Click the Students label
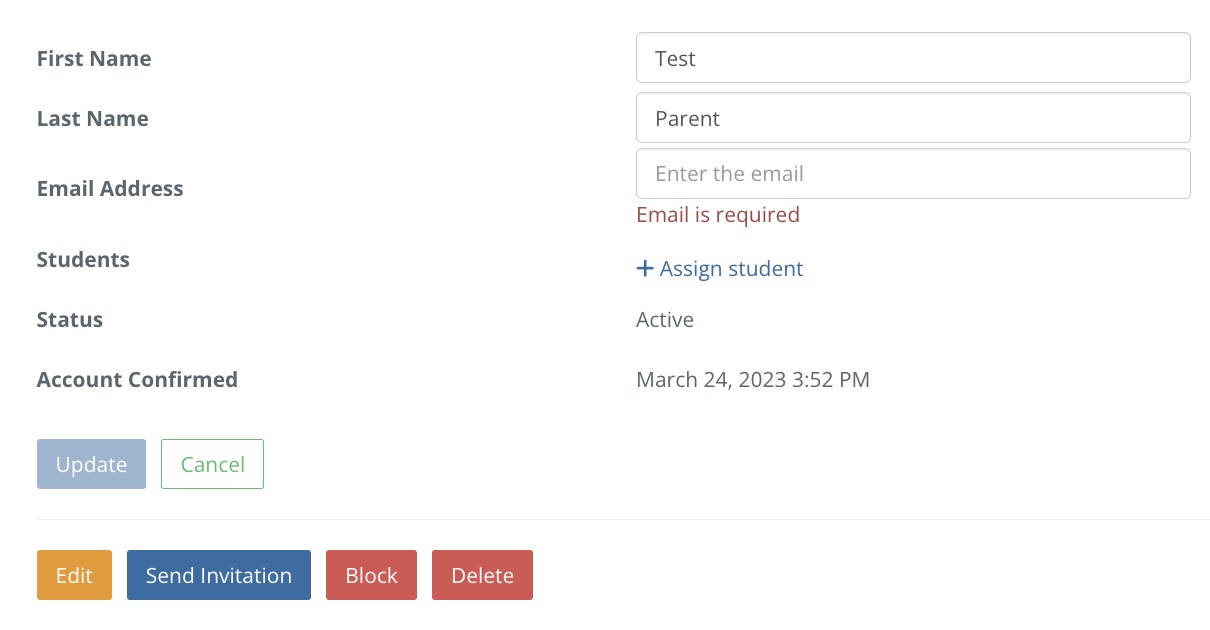This screenshot has height=630, width=1210. (83, 260)
